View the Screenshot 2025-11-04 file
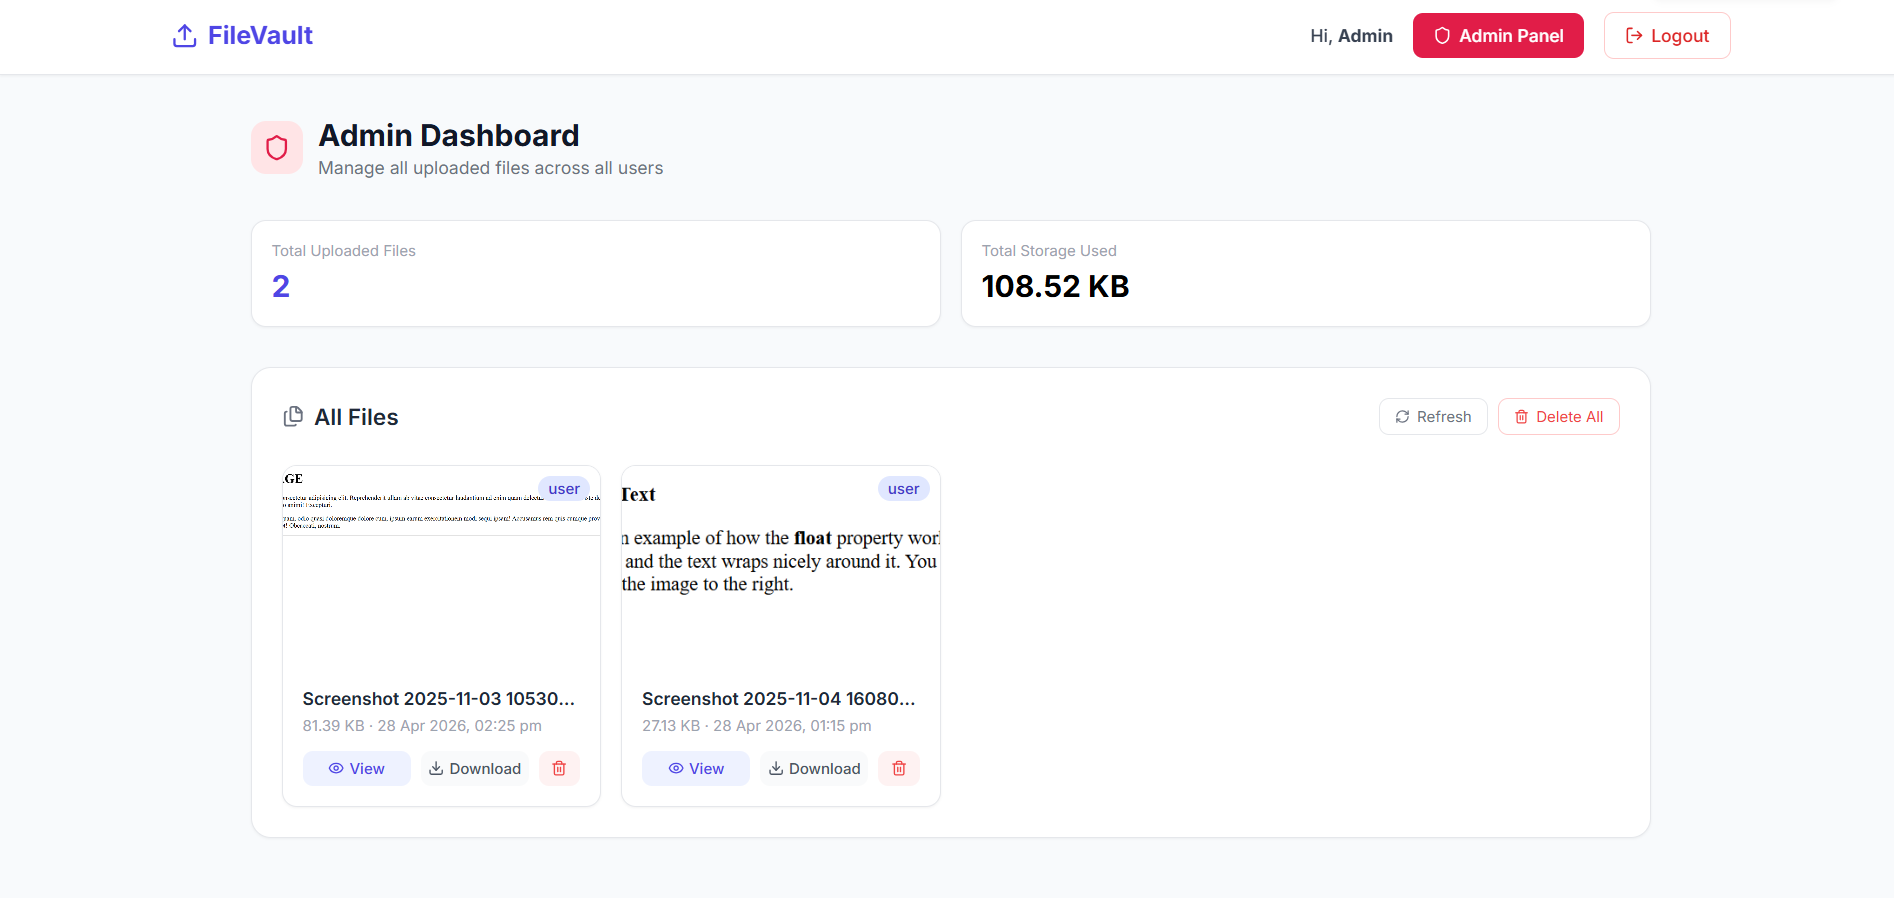The image size is (1894, 898). coord(695,768)
